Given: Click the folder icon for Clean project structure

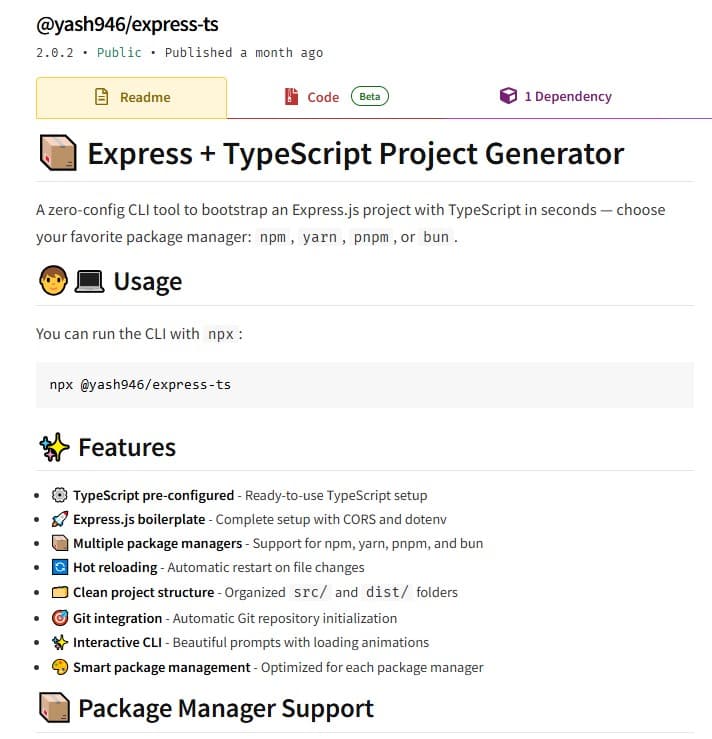Looking at the screenshot, I should [x=60, y=592].
